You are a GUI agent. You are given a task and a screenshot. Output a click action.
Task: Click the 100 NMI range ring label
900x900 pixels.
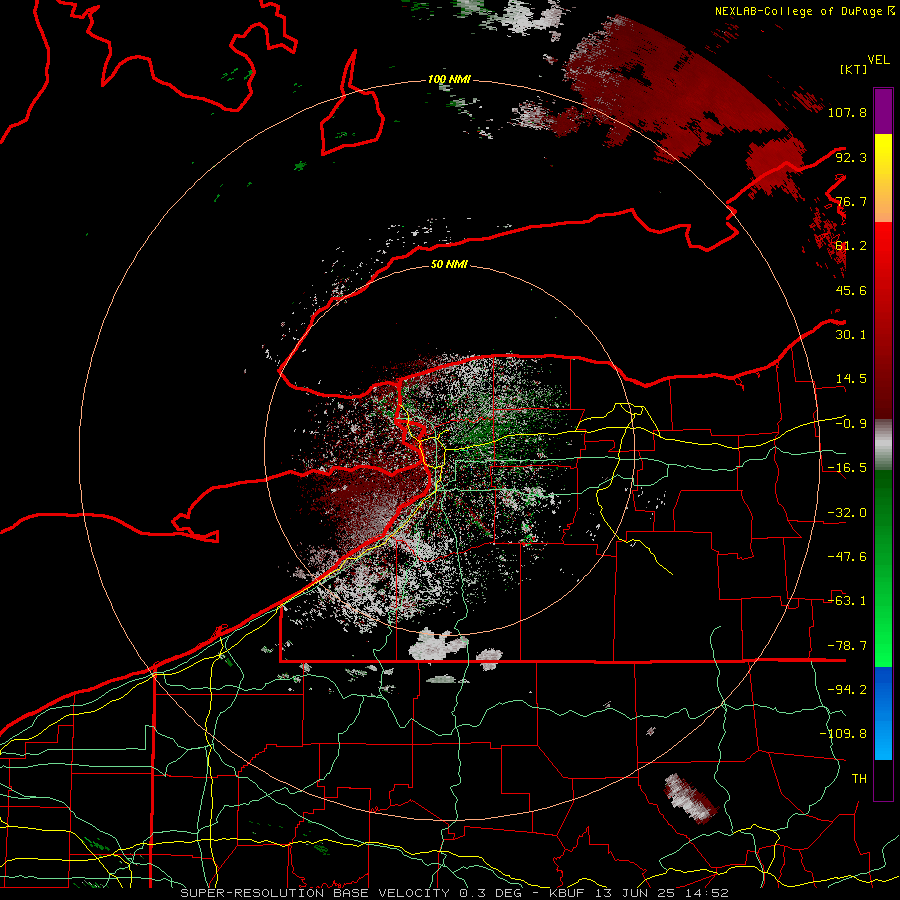449,79
